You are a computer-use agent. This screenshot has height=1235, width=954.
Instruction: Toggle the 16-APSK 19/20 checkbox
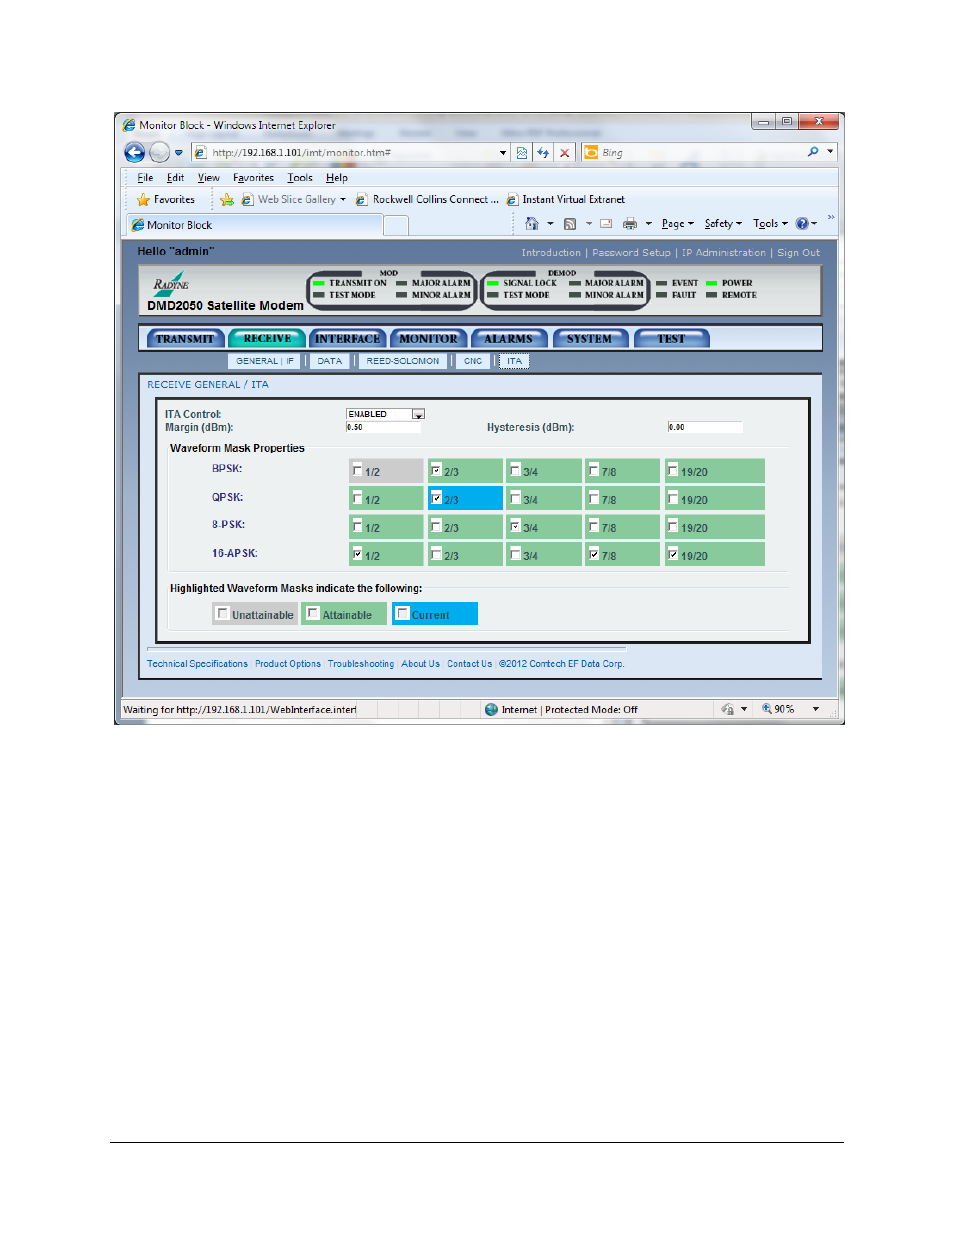673,554
